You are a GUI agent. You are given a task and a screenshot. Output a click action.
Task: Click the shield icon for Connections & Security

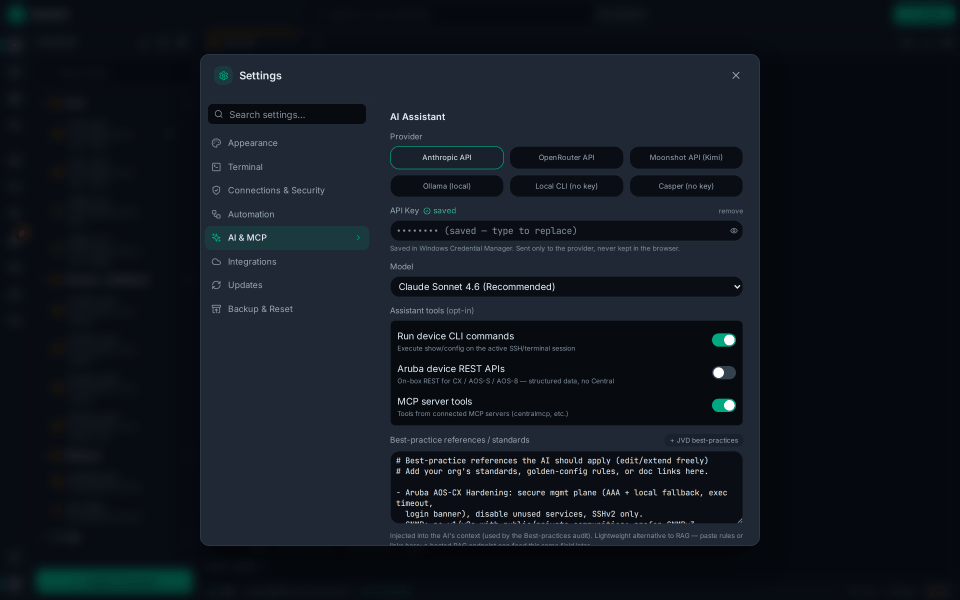pyautogui.click(x=216, y=190)
